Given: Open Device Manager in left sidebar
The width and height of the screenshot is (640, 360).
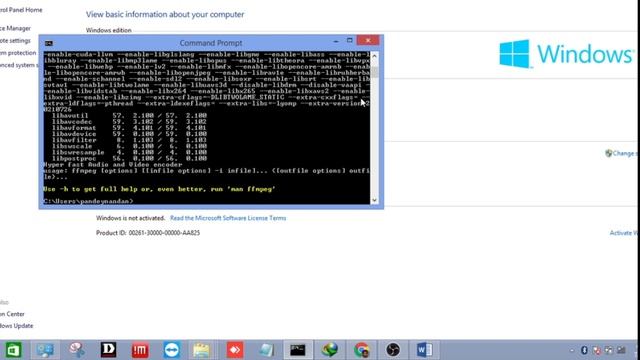Looking at the screenshot, I should (x=15, y=28).
